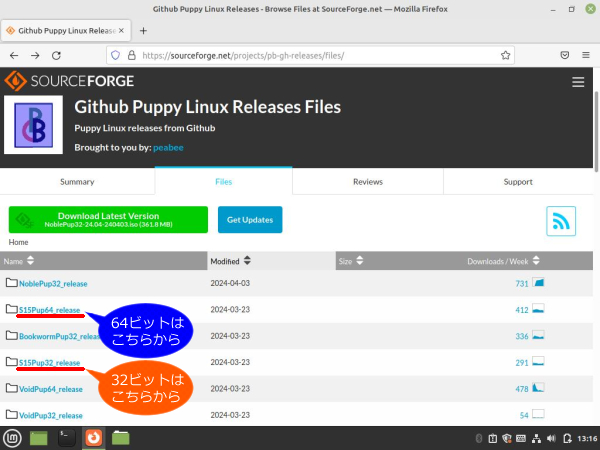600x450 pixels.
Task: Open the network connection tray icon
Action: pos(536,439)
